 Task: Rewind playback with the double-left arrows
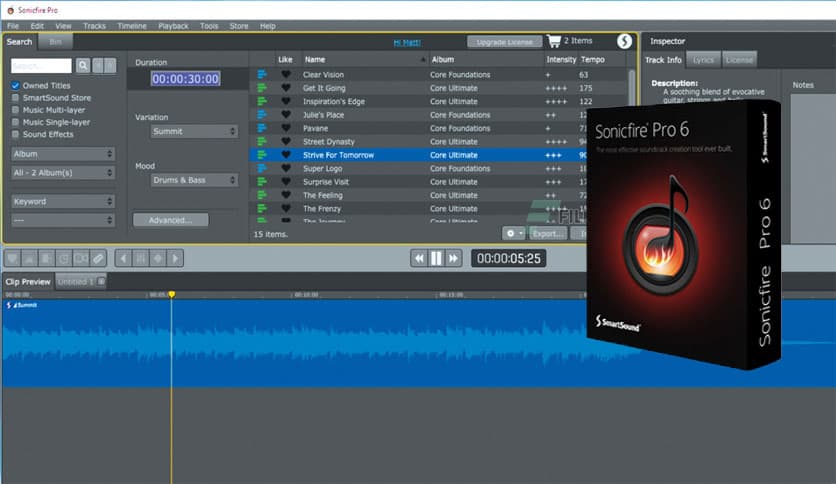click(x=419, y=259)
